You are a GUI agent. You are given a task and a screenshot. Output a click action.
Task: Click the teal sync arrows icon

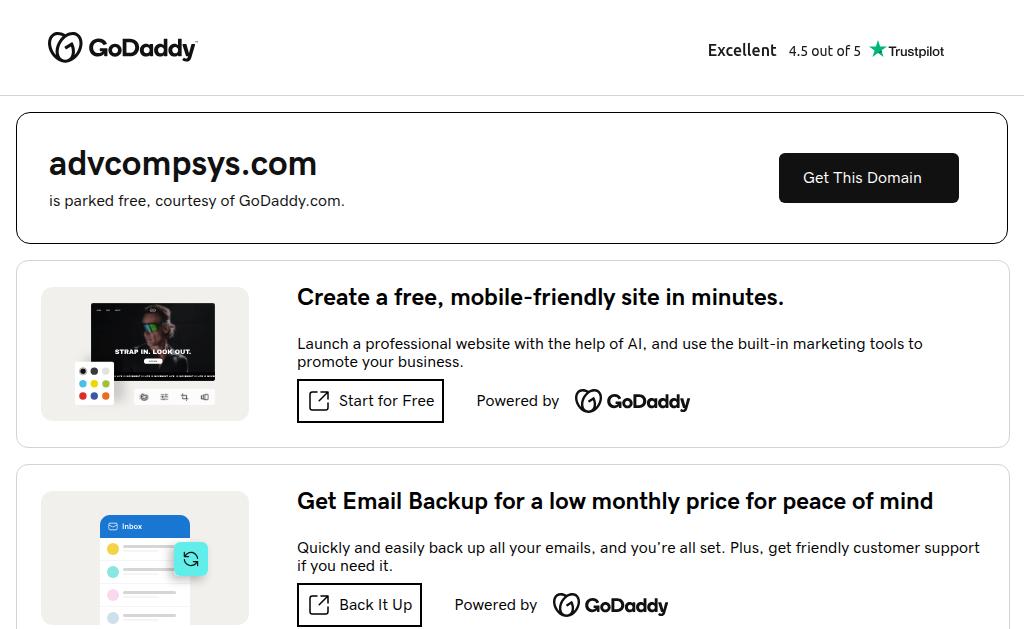[x=191, y=559]
